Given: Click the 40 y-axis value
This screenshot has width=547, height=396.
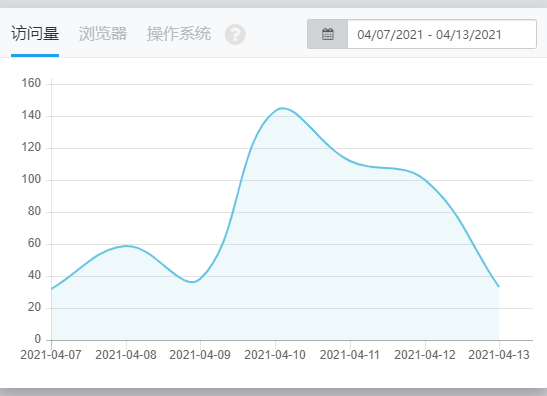Looking at the screenshot, I should coord(35,275).
